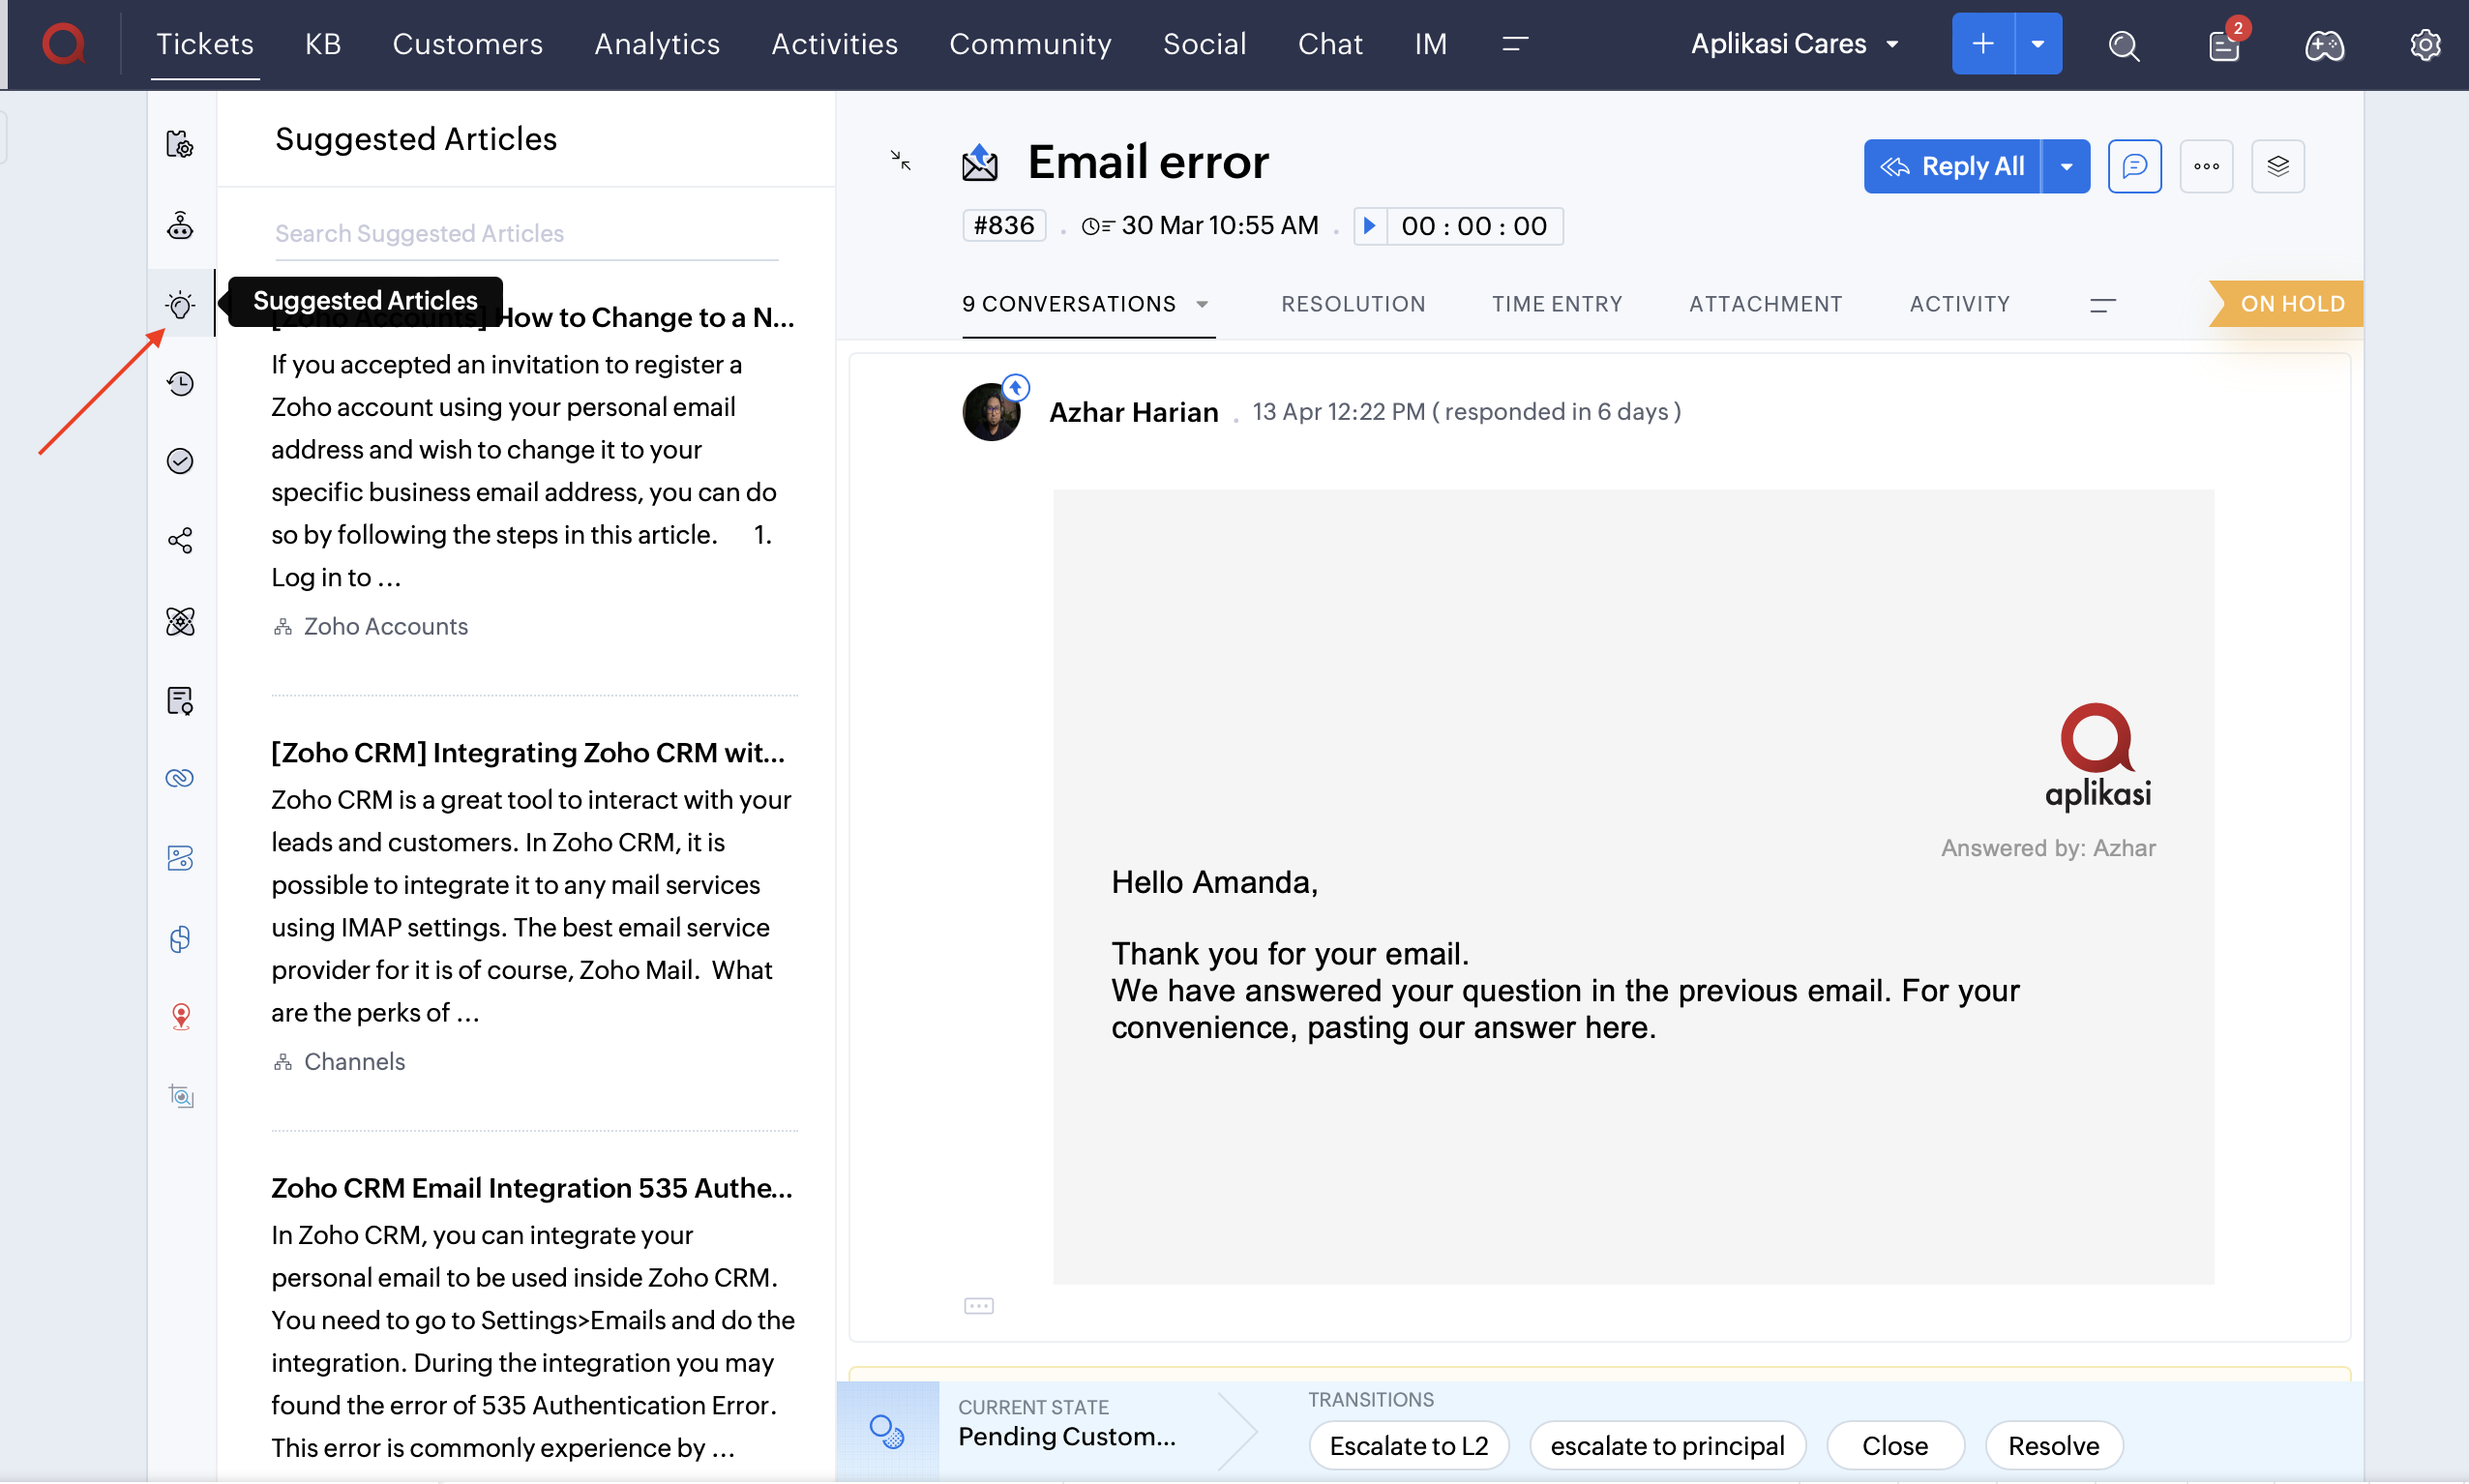Open the 535 Authentication Error article
The width and height of the screenshot is (2469, 1484).
point(532,1187)
